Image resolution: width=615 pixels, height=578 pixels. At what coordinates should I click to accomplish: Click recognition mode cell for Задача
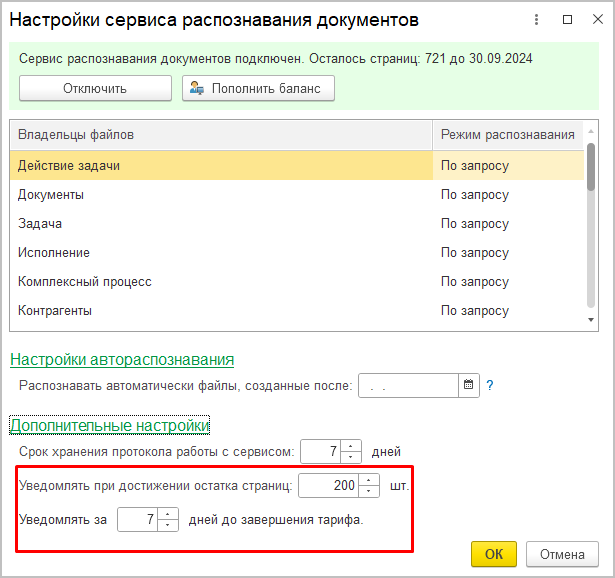[508, 224]
